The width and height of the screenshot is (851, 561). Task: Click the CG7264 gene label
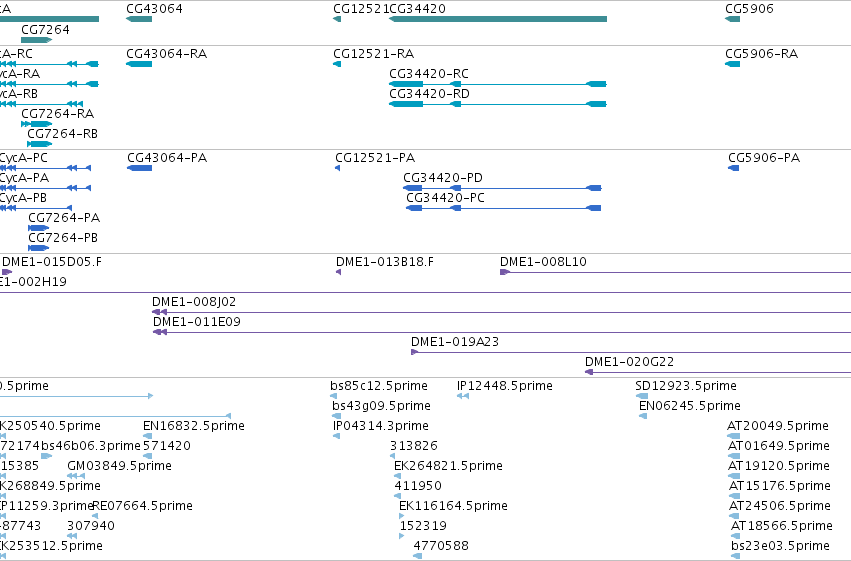click(x=46, y=30)
